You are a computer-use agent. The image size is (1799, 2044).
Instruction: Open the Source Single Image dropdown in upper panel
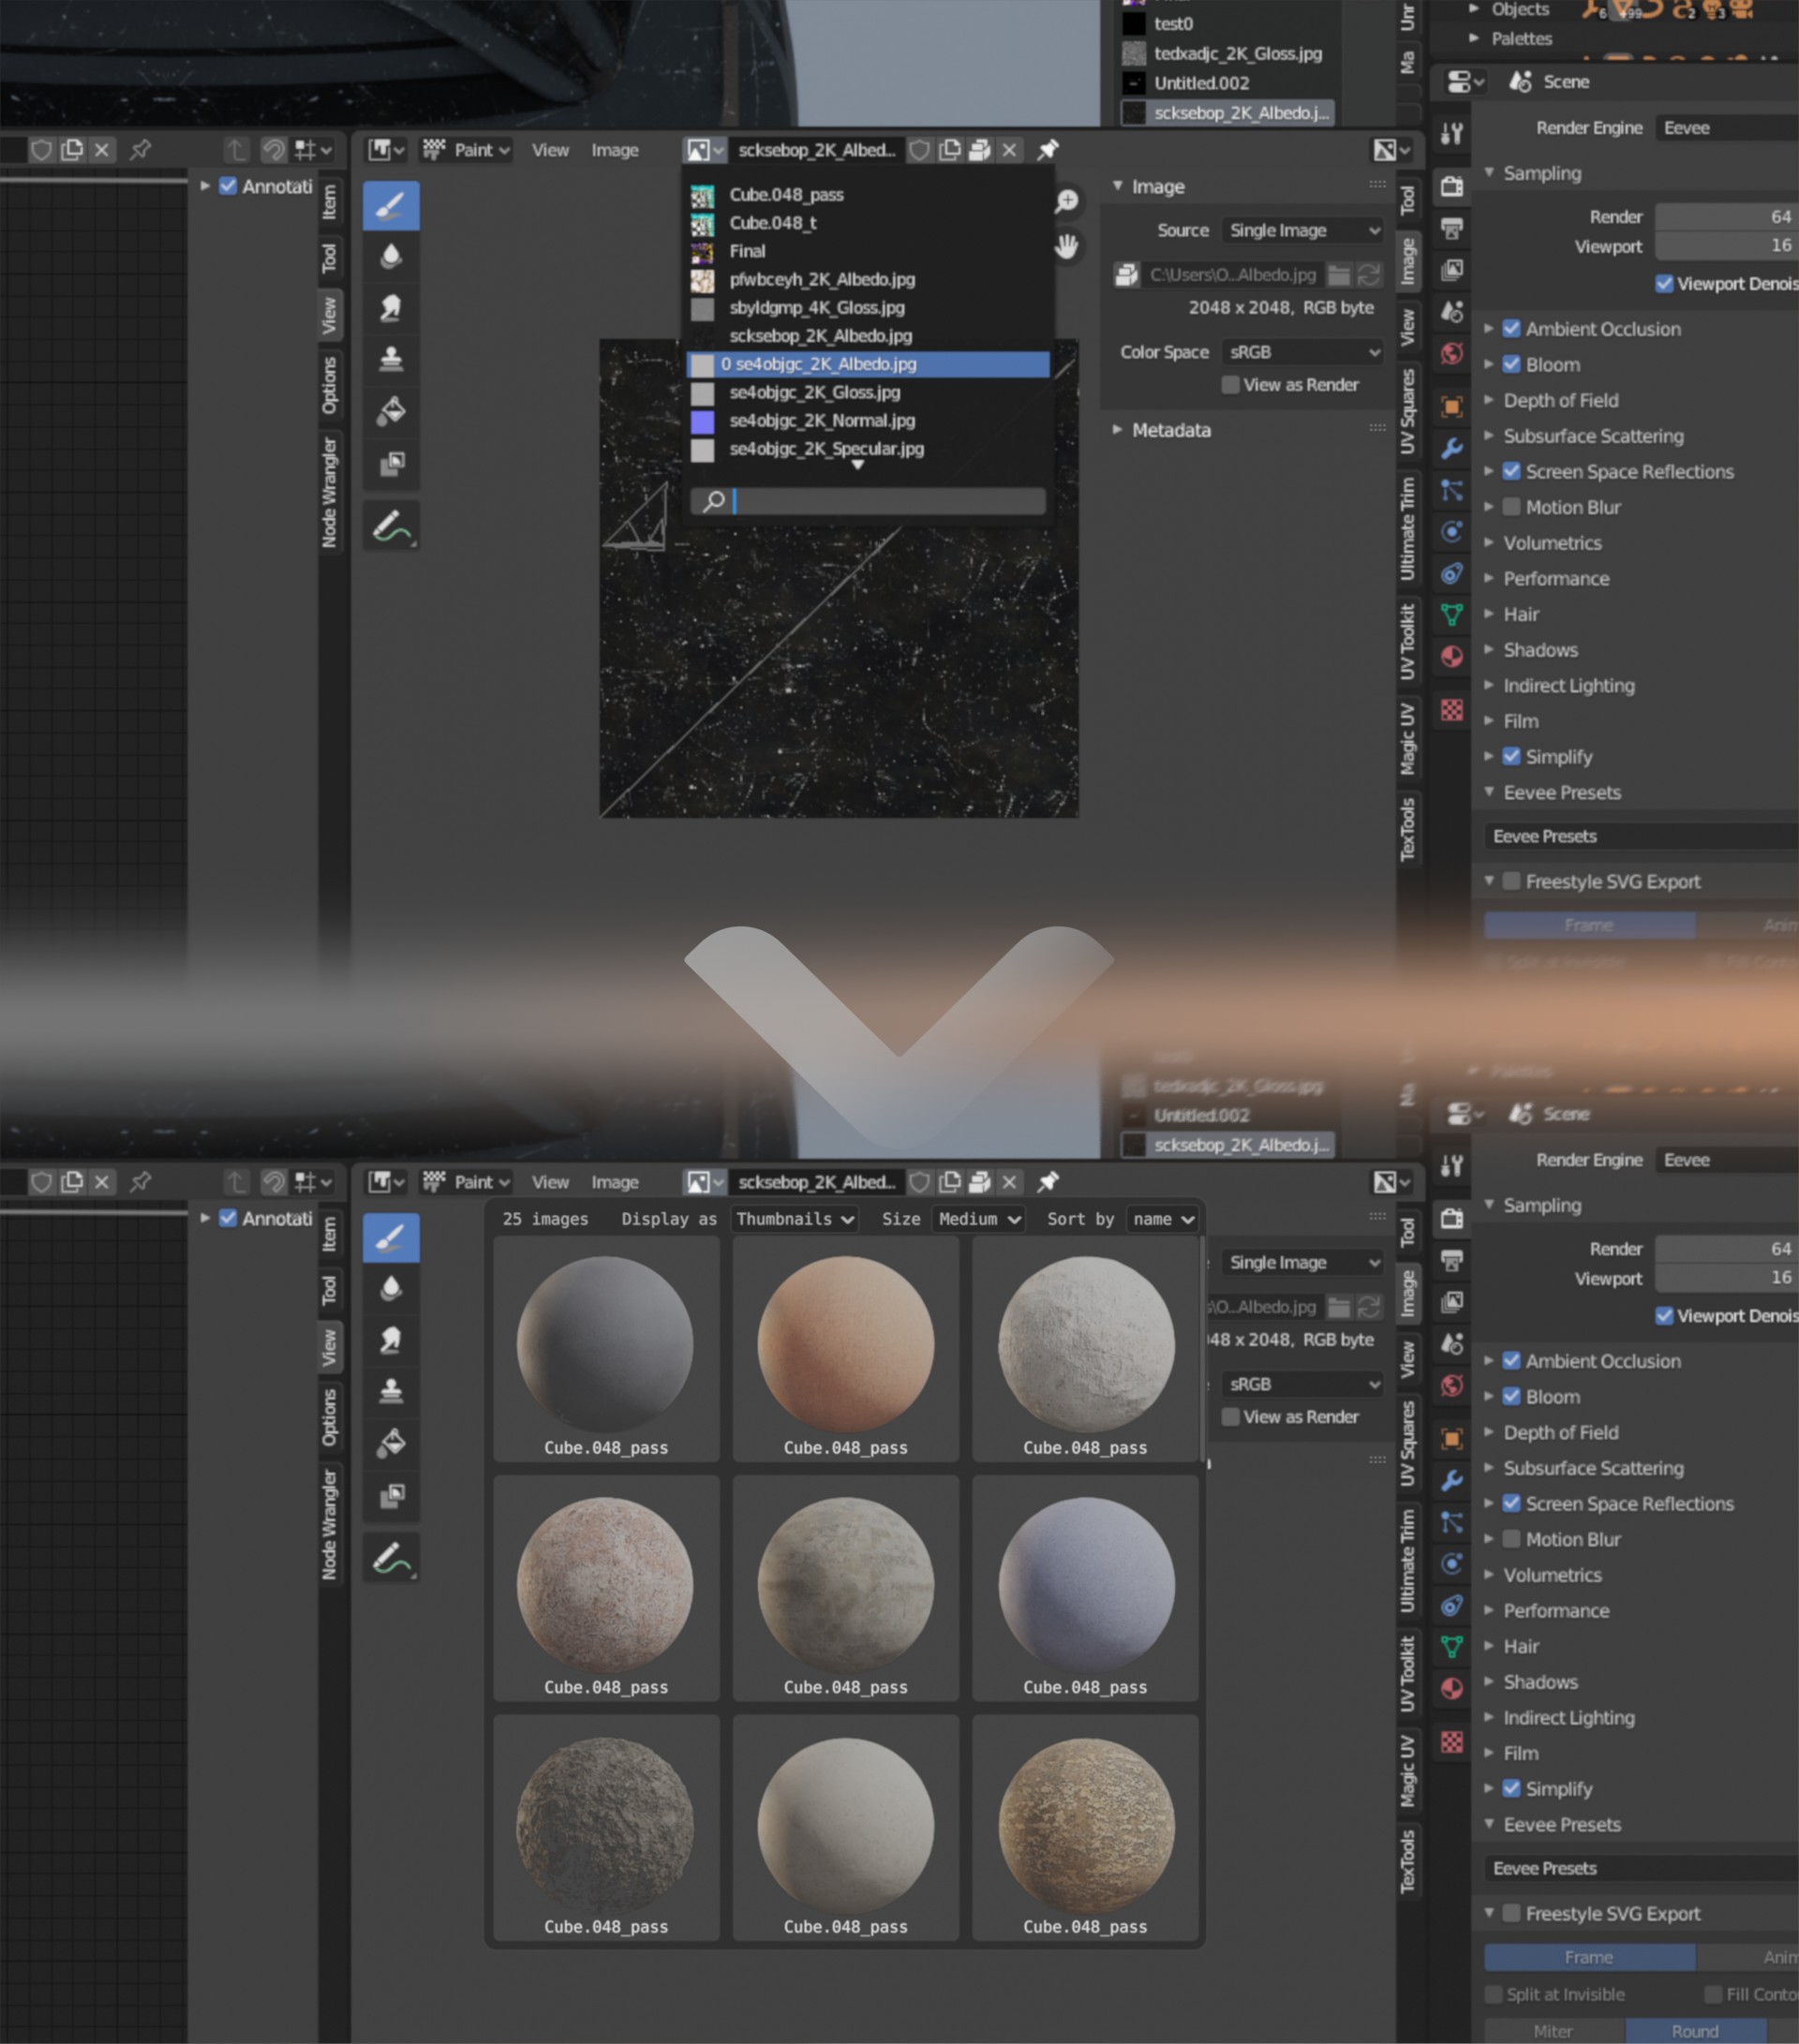pos(1304,230)
